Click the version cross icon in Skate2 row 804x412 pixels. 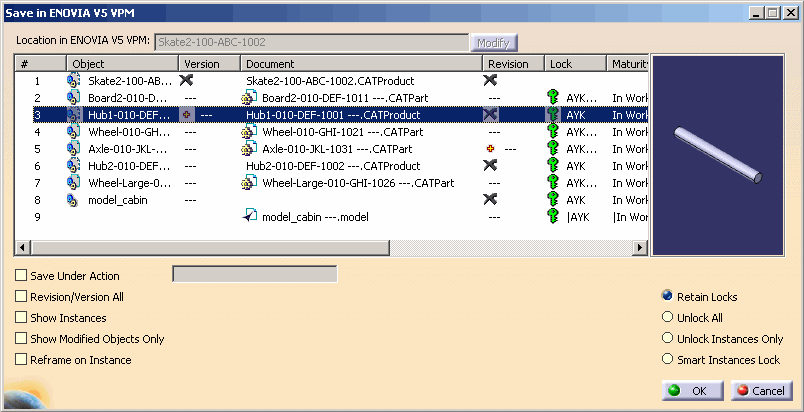click(186, 81)
